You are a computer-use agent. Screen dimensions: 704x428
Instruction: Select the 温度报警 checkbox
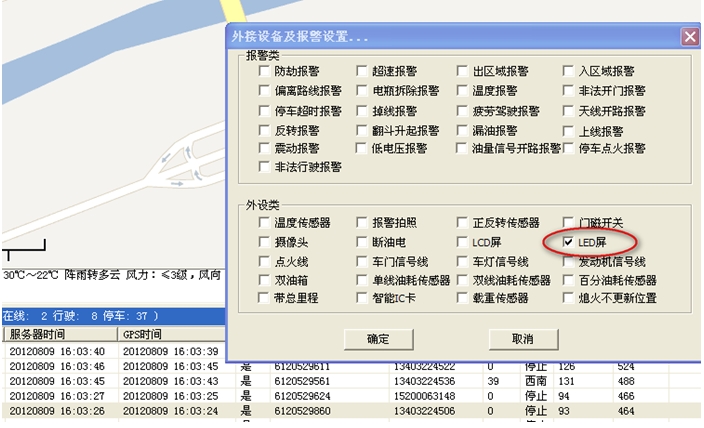(462, 91)
